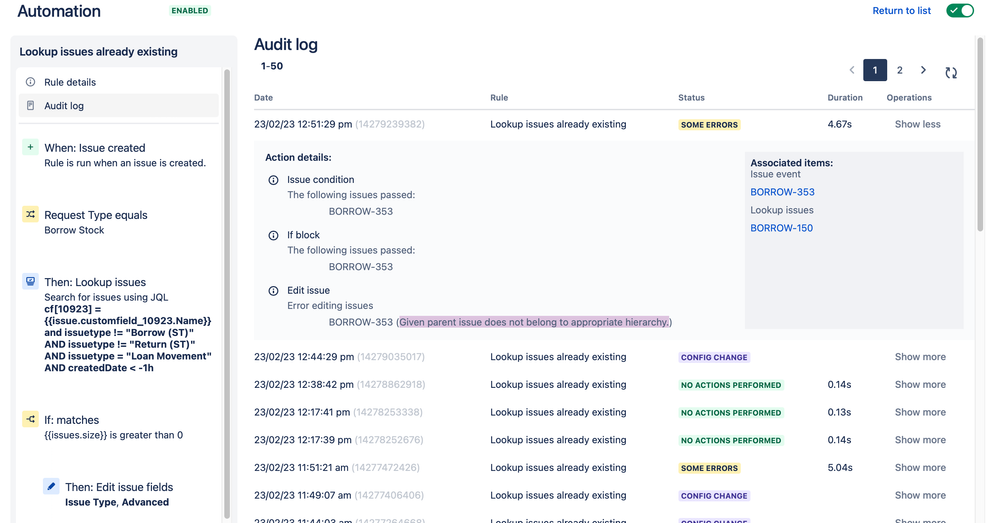999x523 pixels.
Task: Show more for 11:49:07 am entry
Action: pyautogui.click(x=920, y=495)
